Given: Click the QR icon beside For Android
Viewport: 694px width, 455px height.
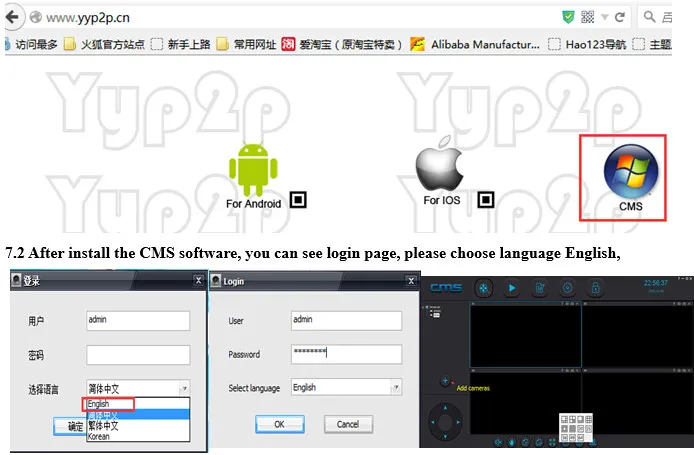Looking at the screenshot, I should [298, 200].
